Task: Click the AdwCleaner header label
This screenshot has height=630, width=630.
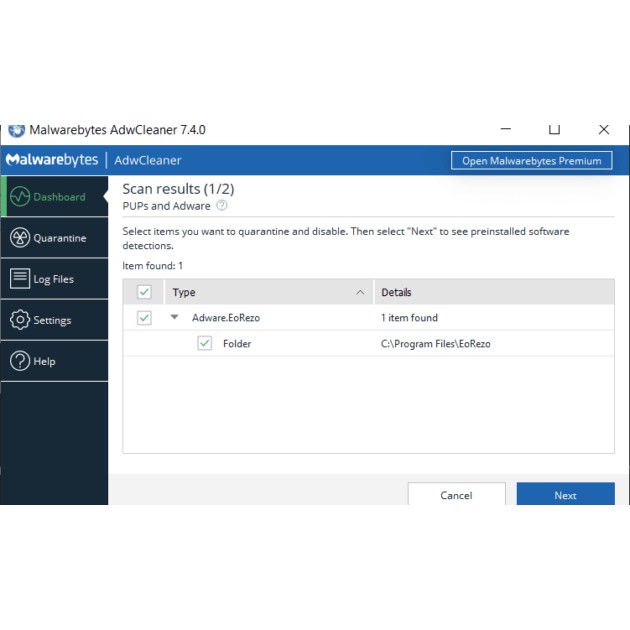Action: pos(148,160)
